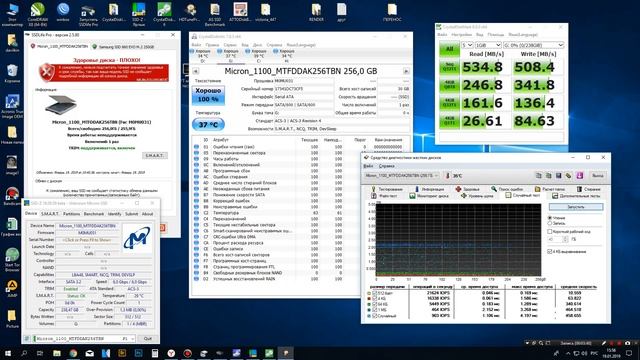Screen dimensions: 640x360
Task: Open the calculator icon on taskbar
Action: pos(155,353)
